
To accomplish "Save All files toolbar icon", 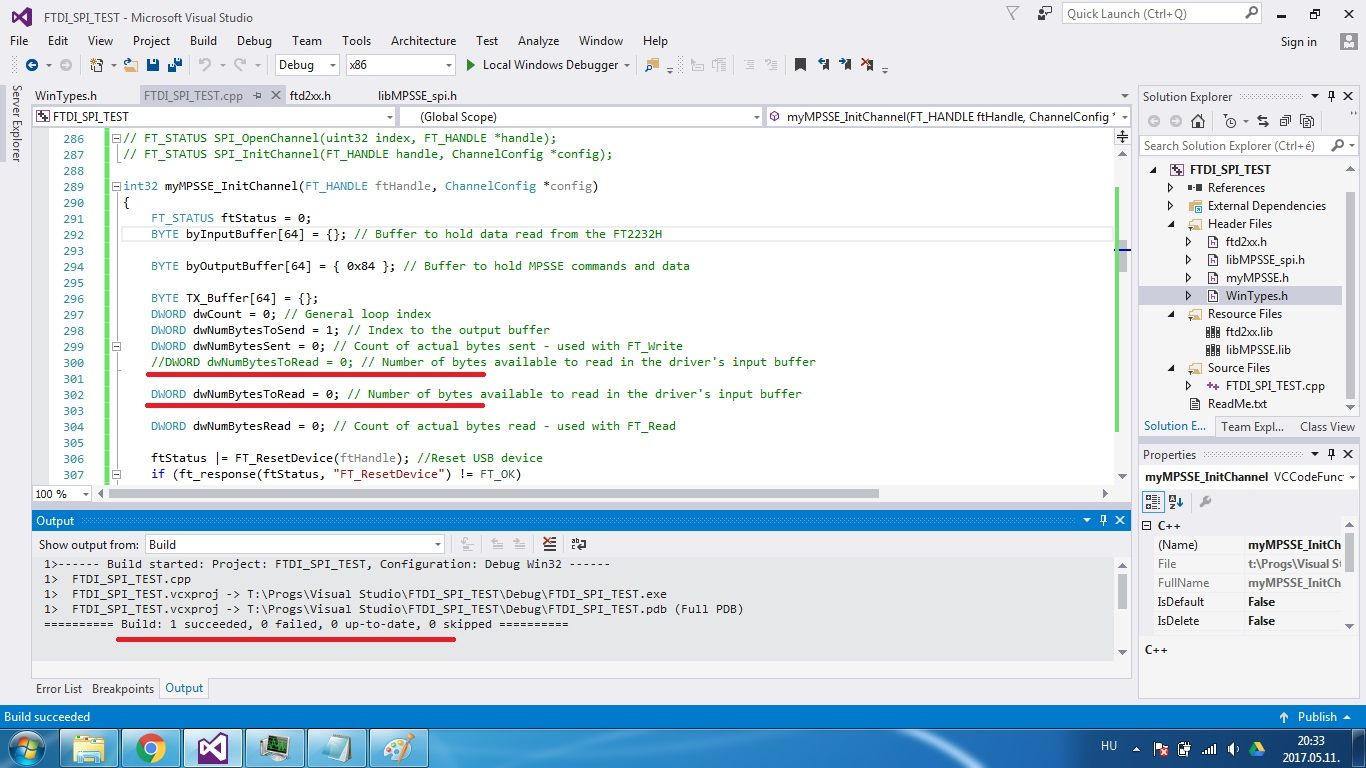I will click(174, 65).
